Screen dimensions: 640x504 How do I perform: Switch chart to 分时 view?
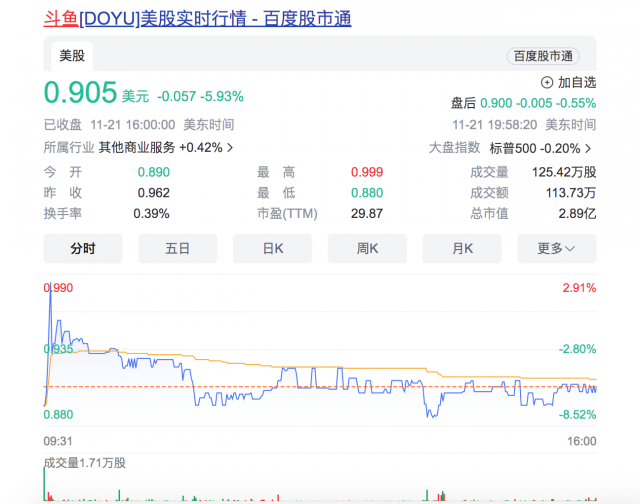(x=83, y=248)
